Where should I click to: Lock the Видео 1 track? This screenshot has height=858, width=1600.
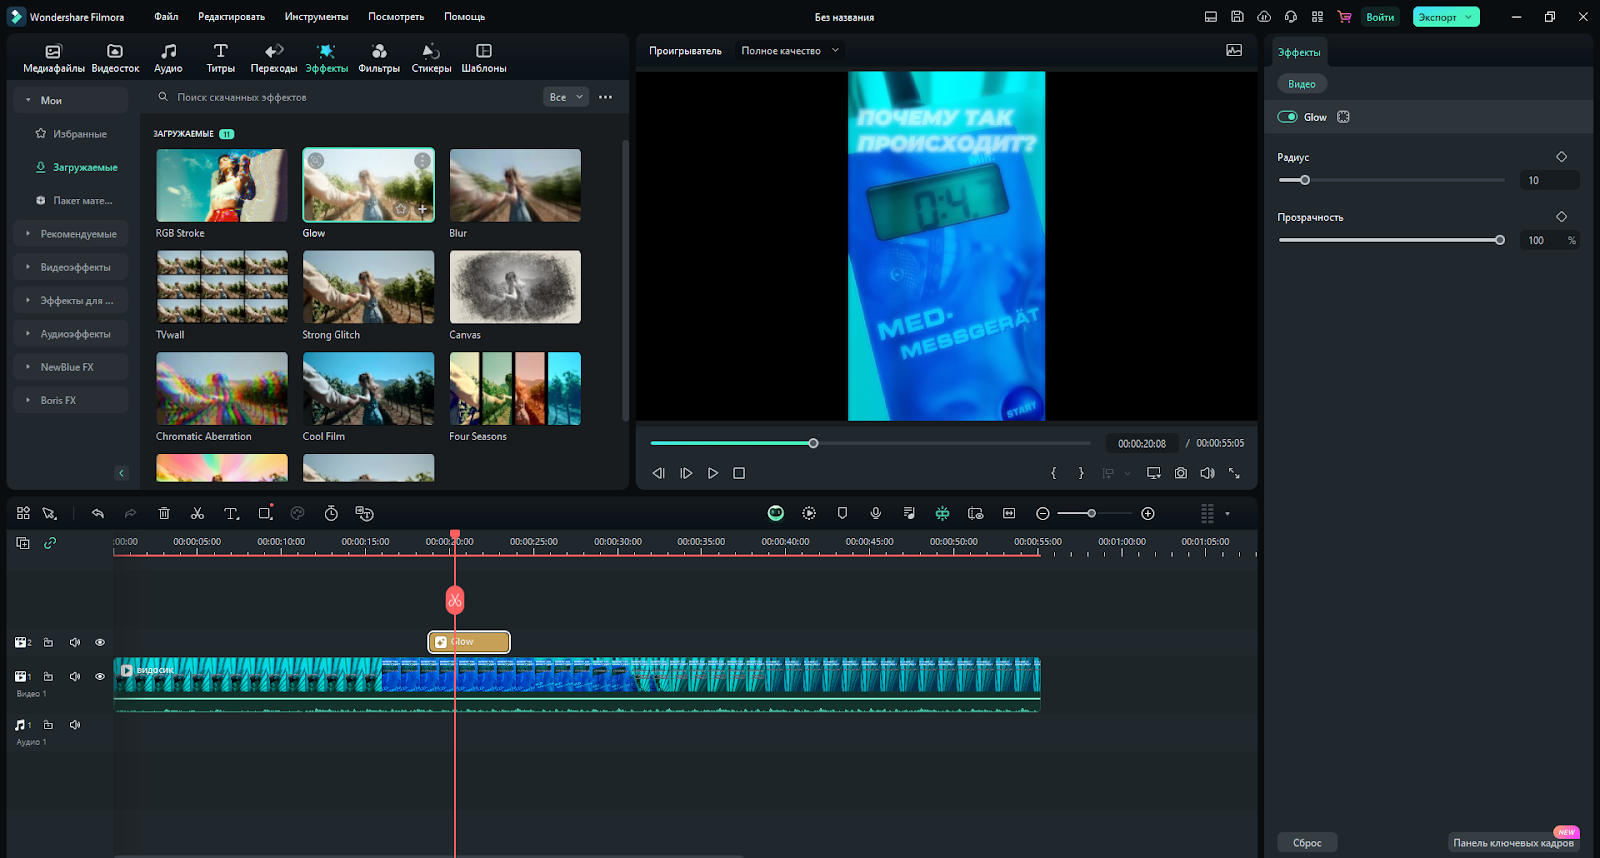[48, 676]
